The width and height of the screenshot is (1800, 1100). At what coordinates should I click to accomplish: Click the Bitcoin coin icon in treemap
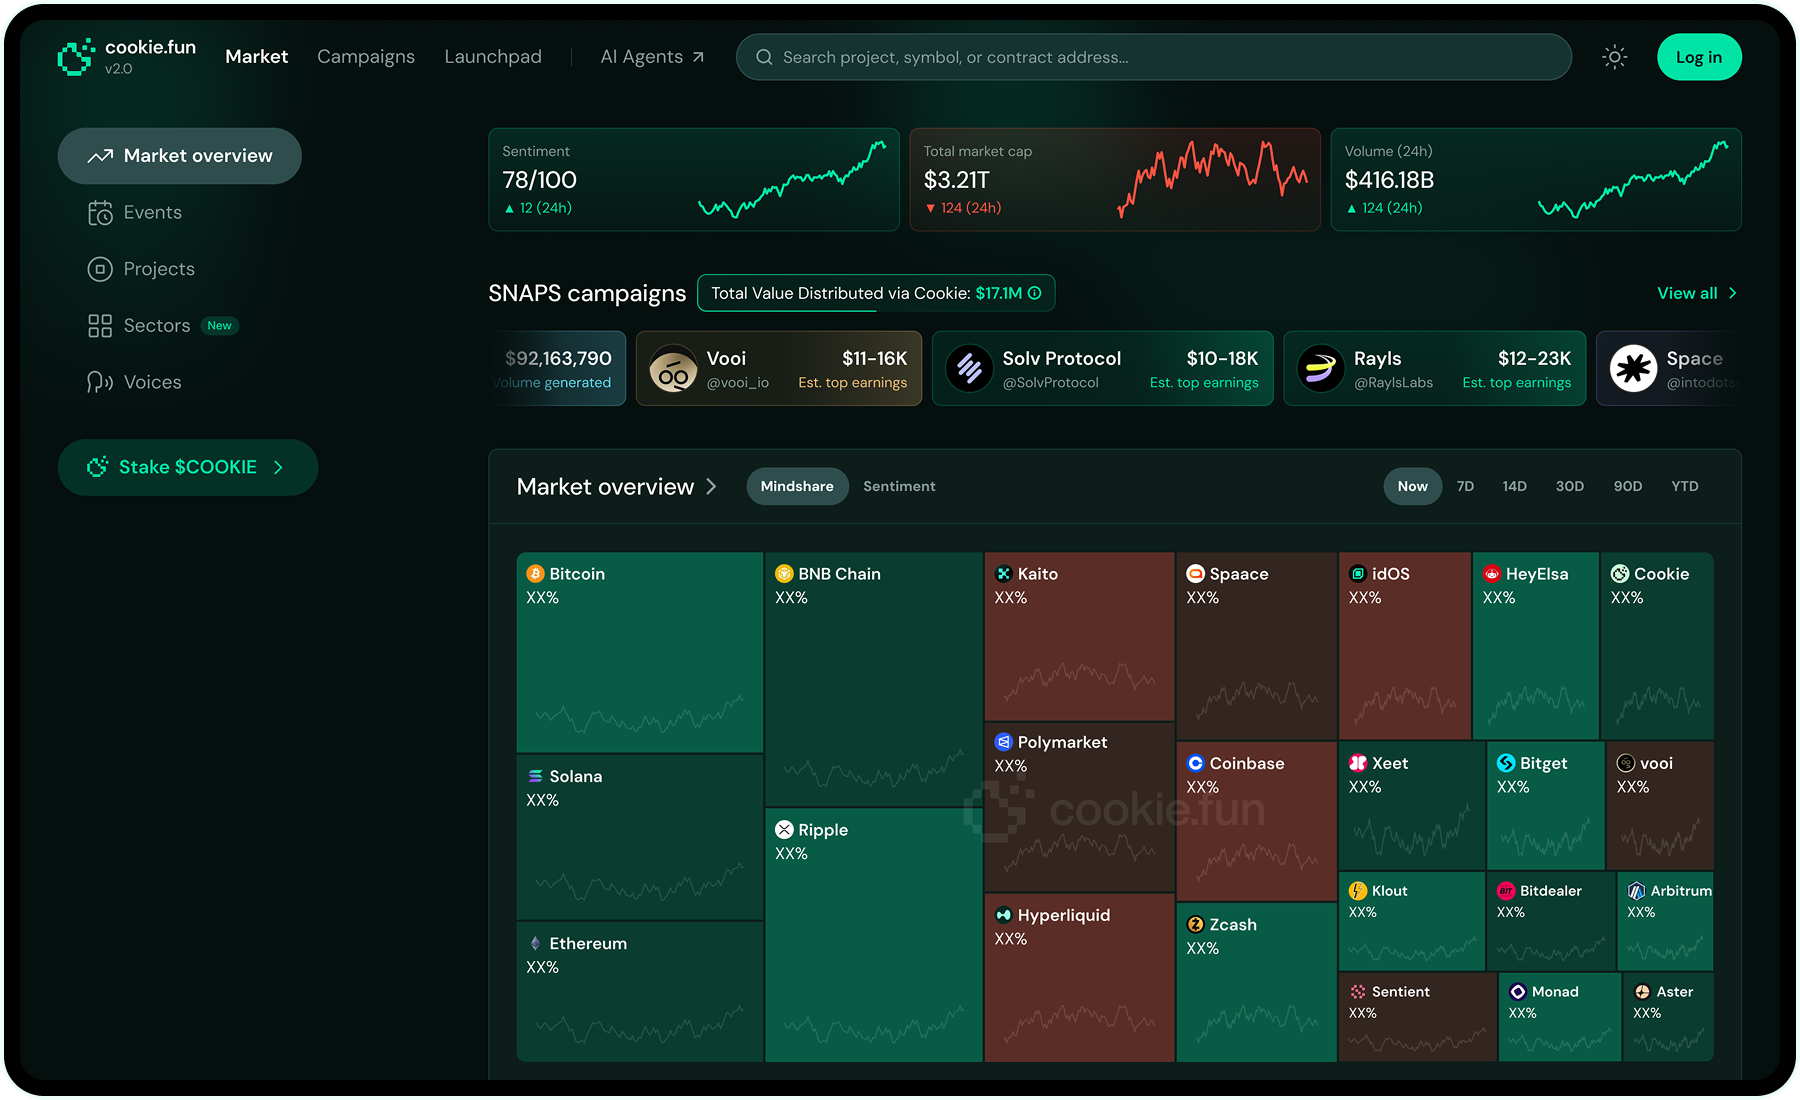(535, 574)
